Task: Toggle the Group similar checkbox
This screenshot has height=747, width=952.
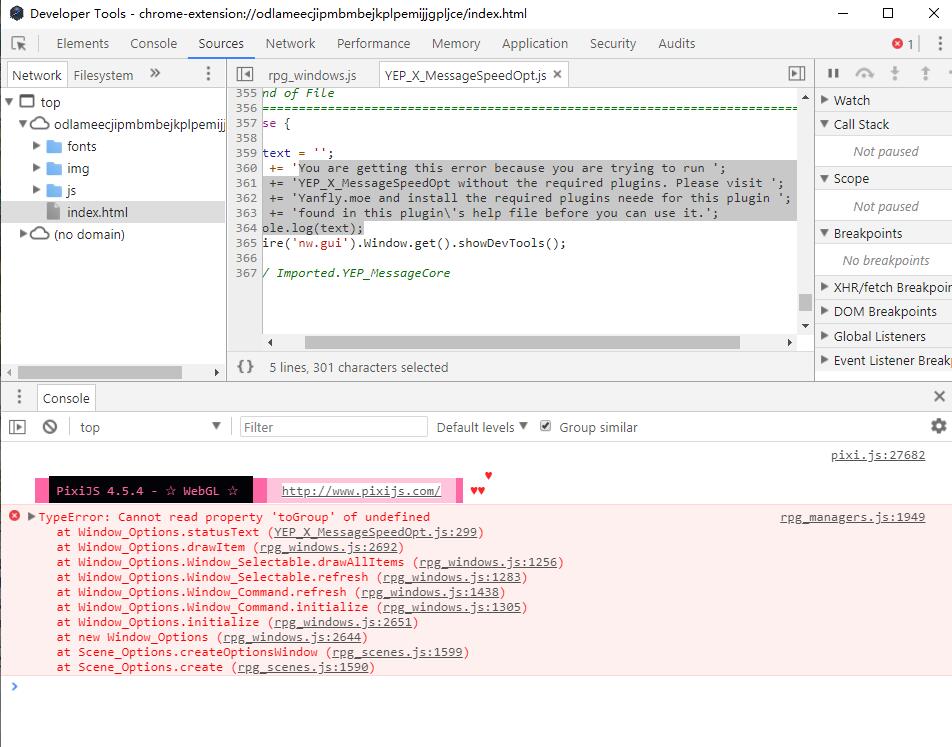Action: click(x=546, y=426)
